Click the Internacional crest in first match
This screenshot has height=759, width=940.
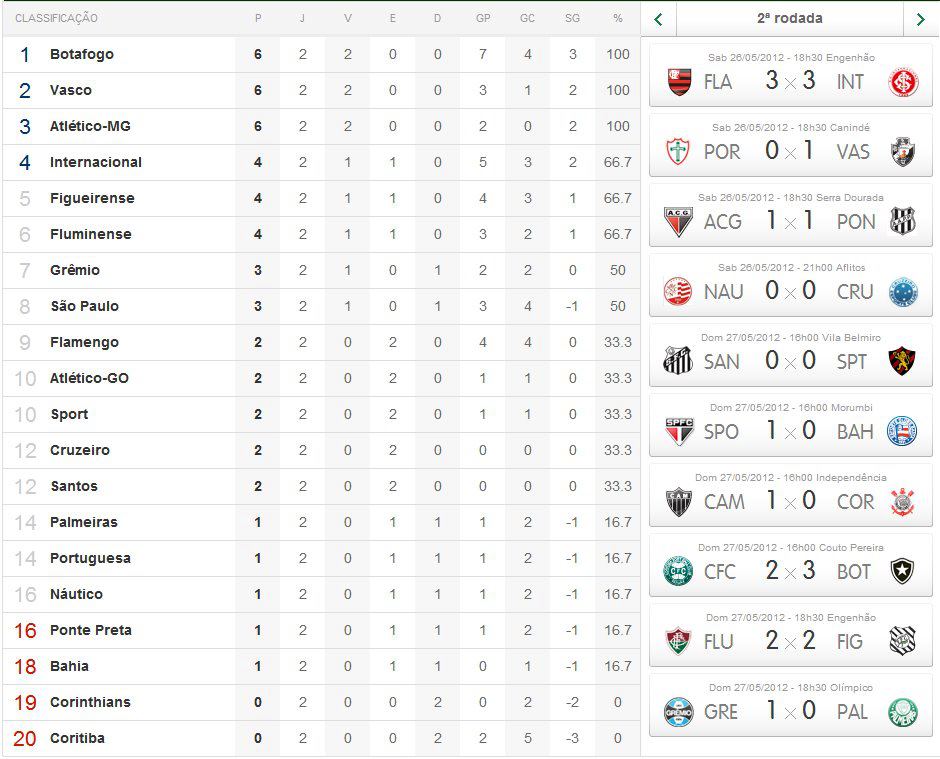[x=903, y=82]
